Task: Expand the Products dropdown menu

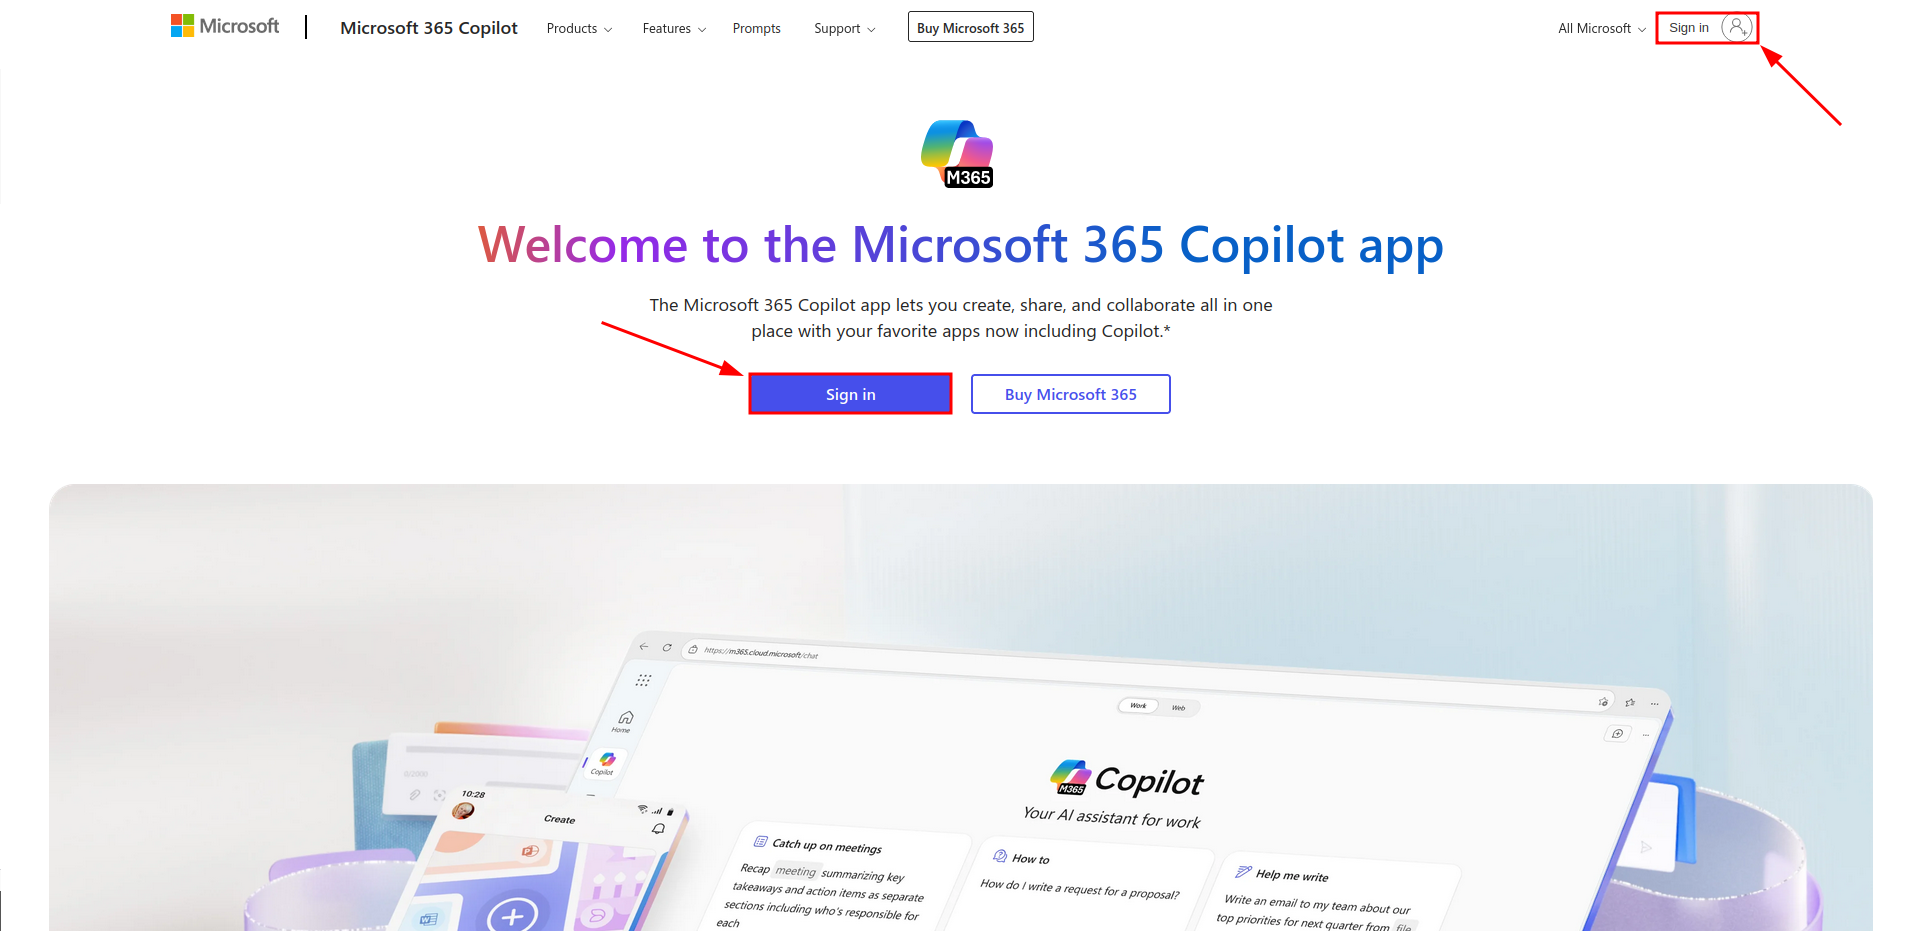Action: 579,28
